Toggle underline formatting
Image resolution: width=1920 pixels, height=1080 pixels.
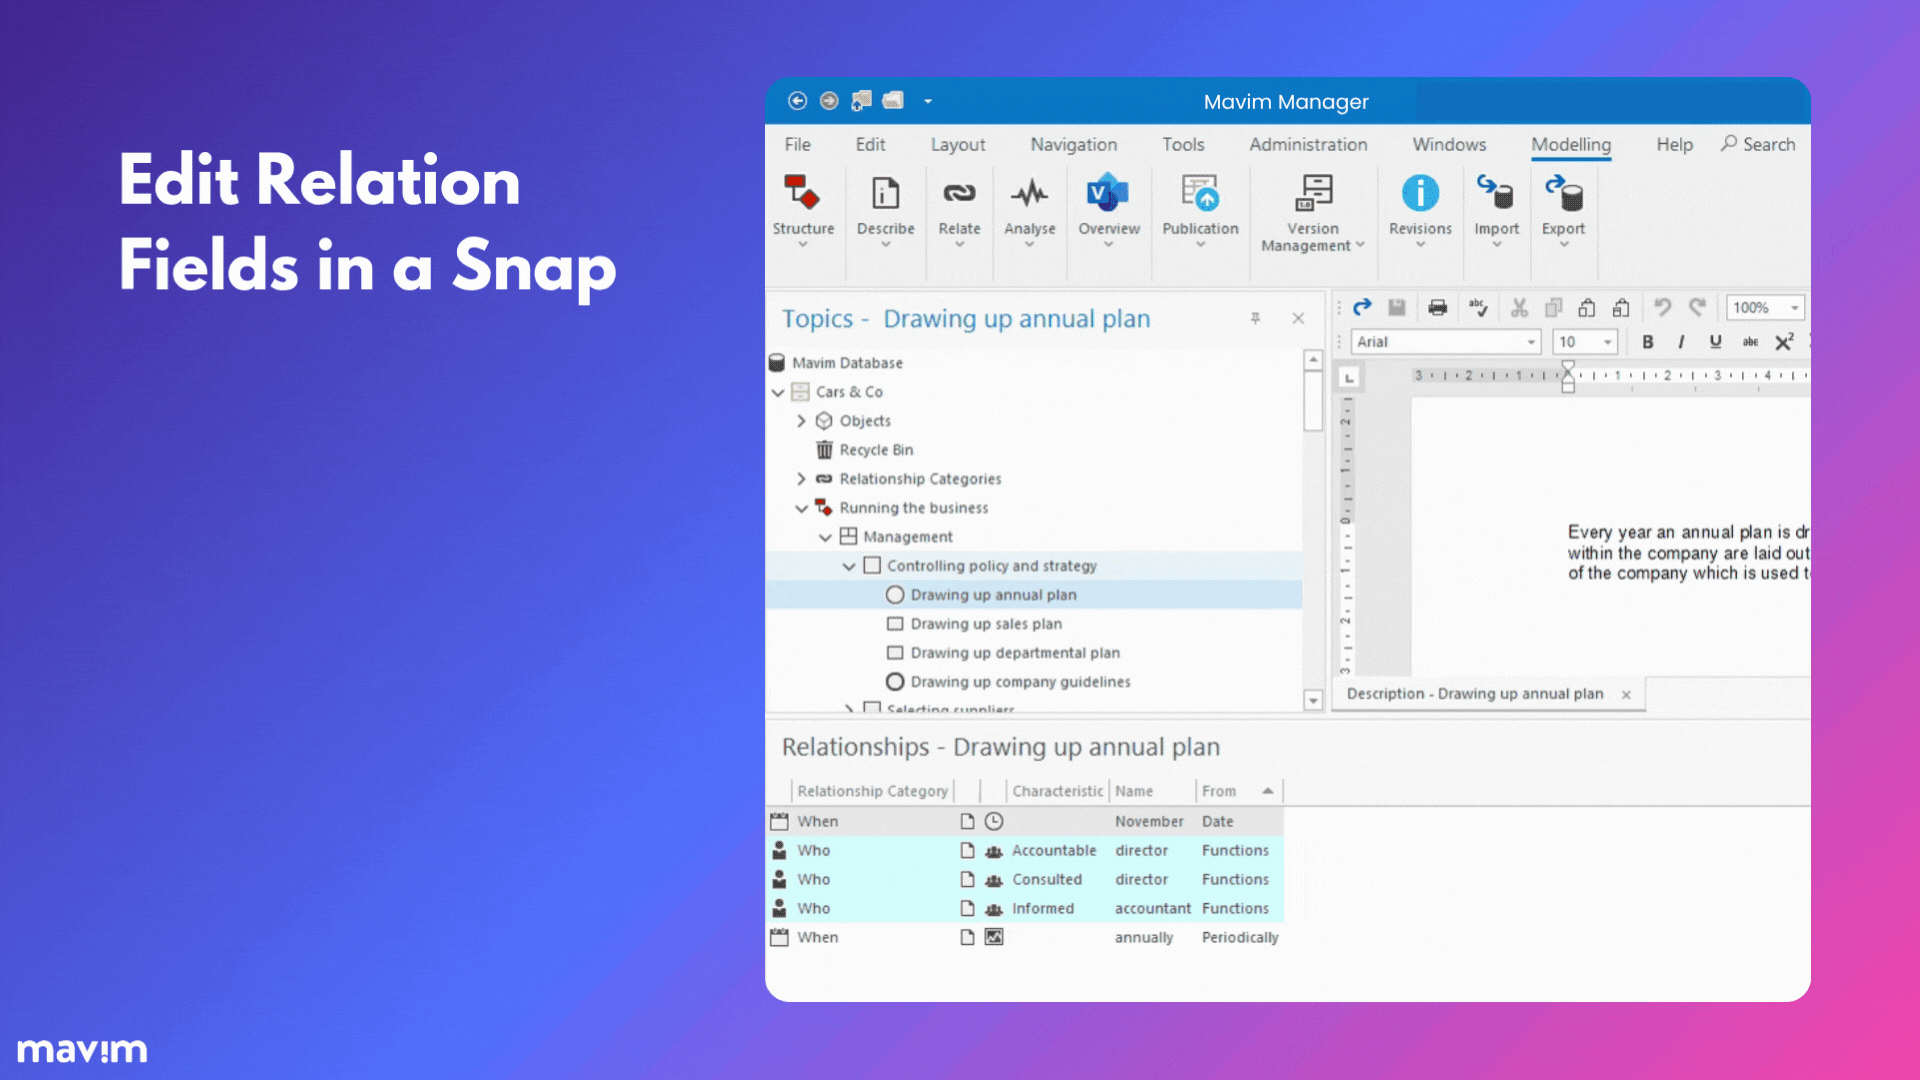coord(1715,342)
